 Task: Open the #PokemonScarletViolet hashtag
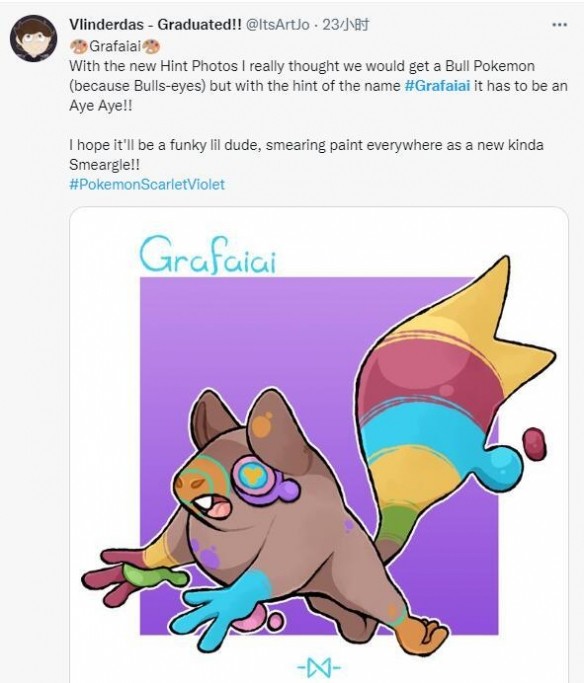[147, 184]
